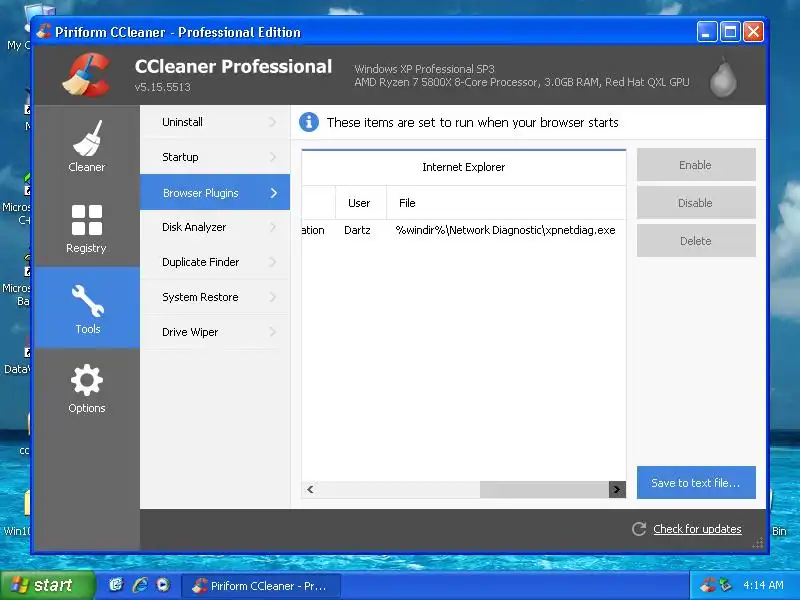Open System Restore
This screenshot has height=600, width=800.
click(215, 297)
